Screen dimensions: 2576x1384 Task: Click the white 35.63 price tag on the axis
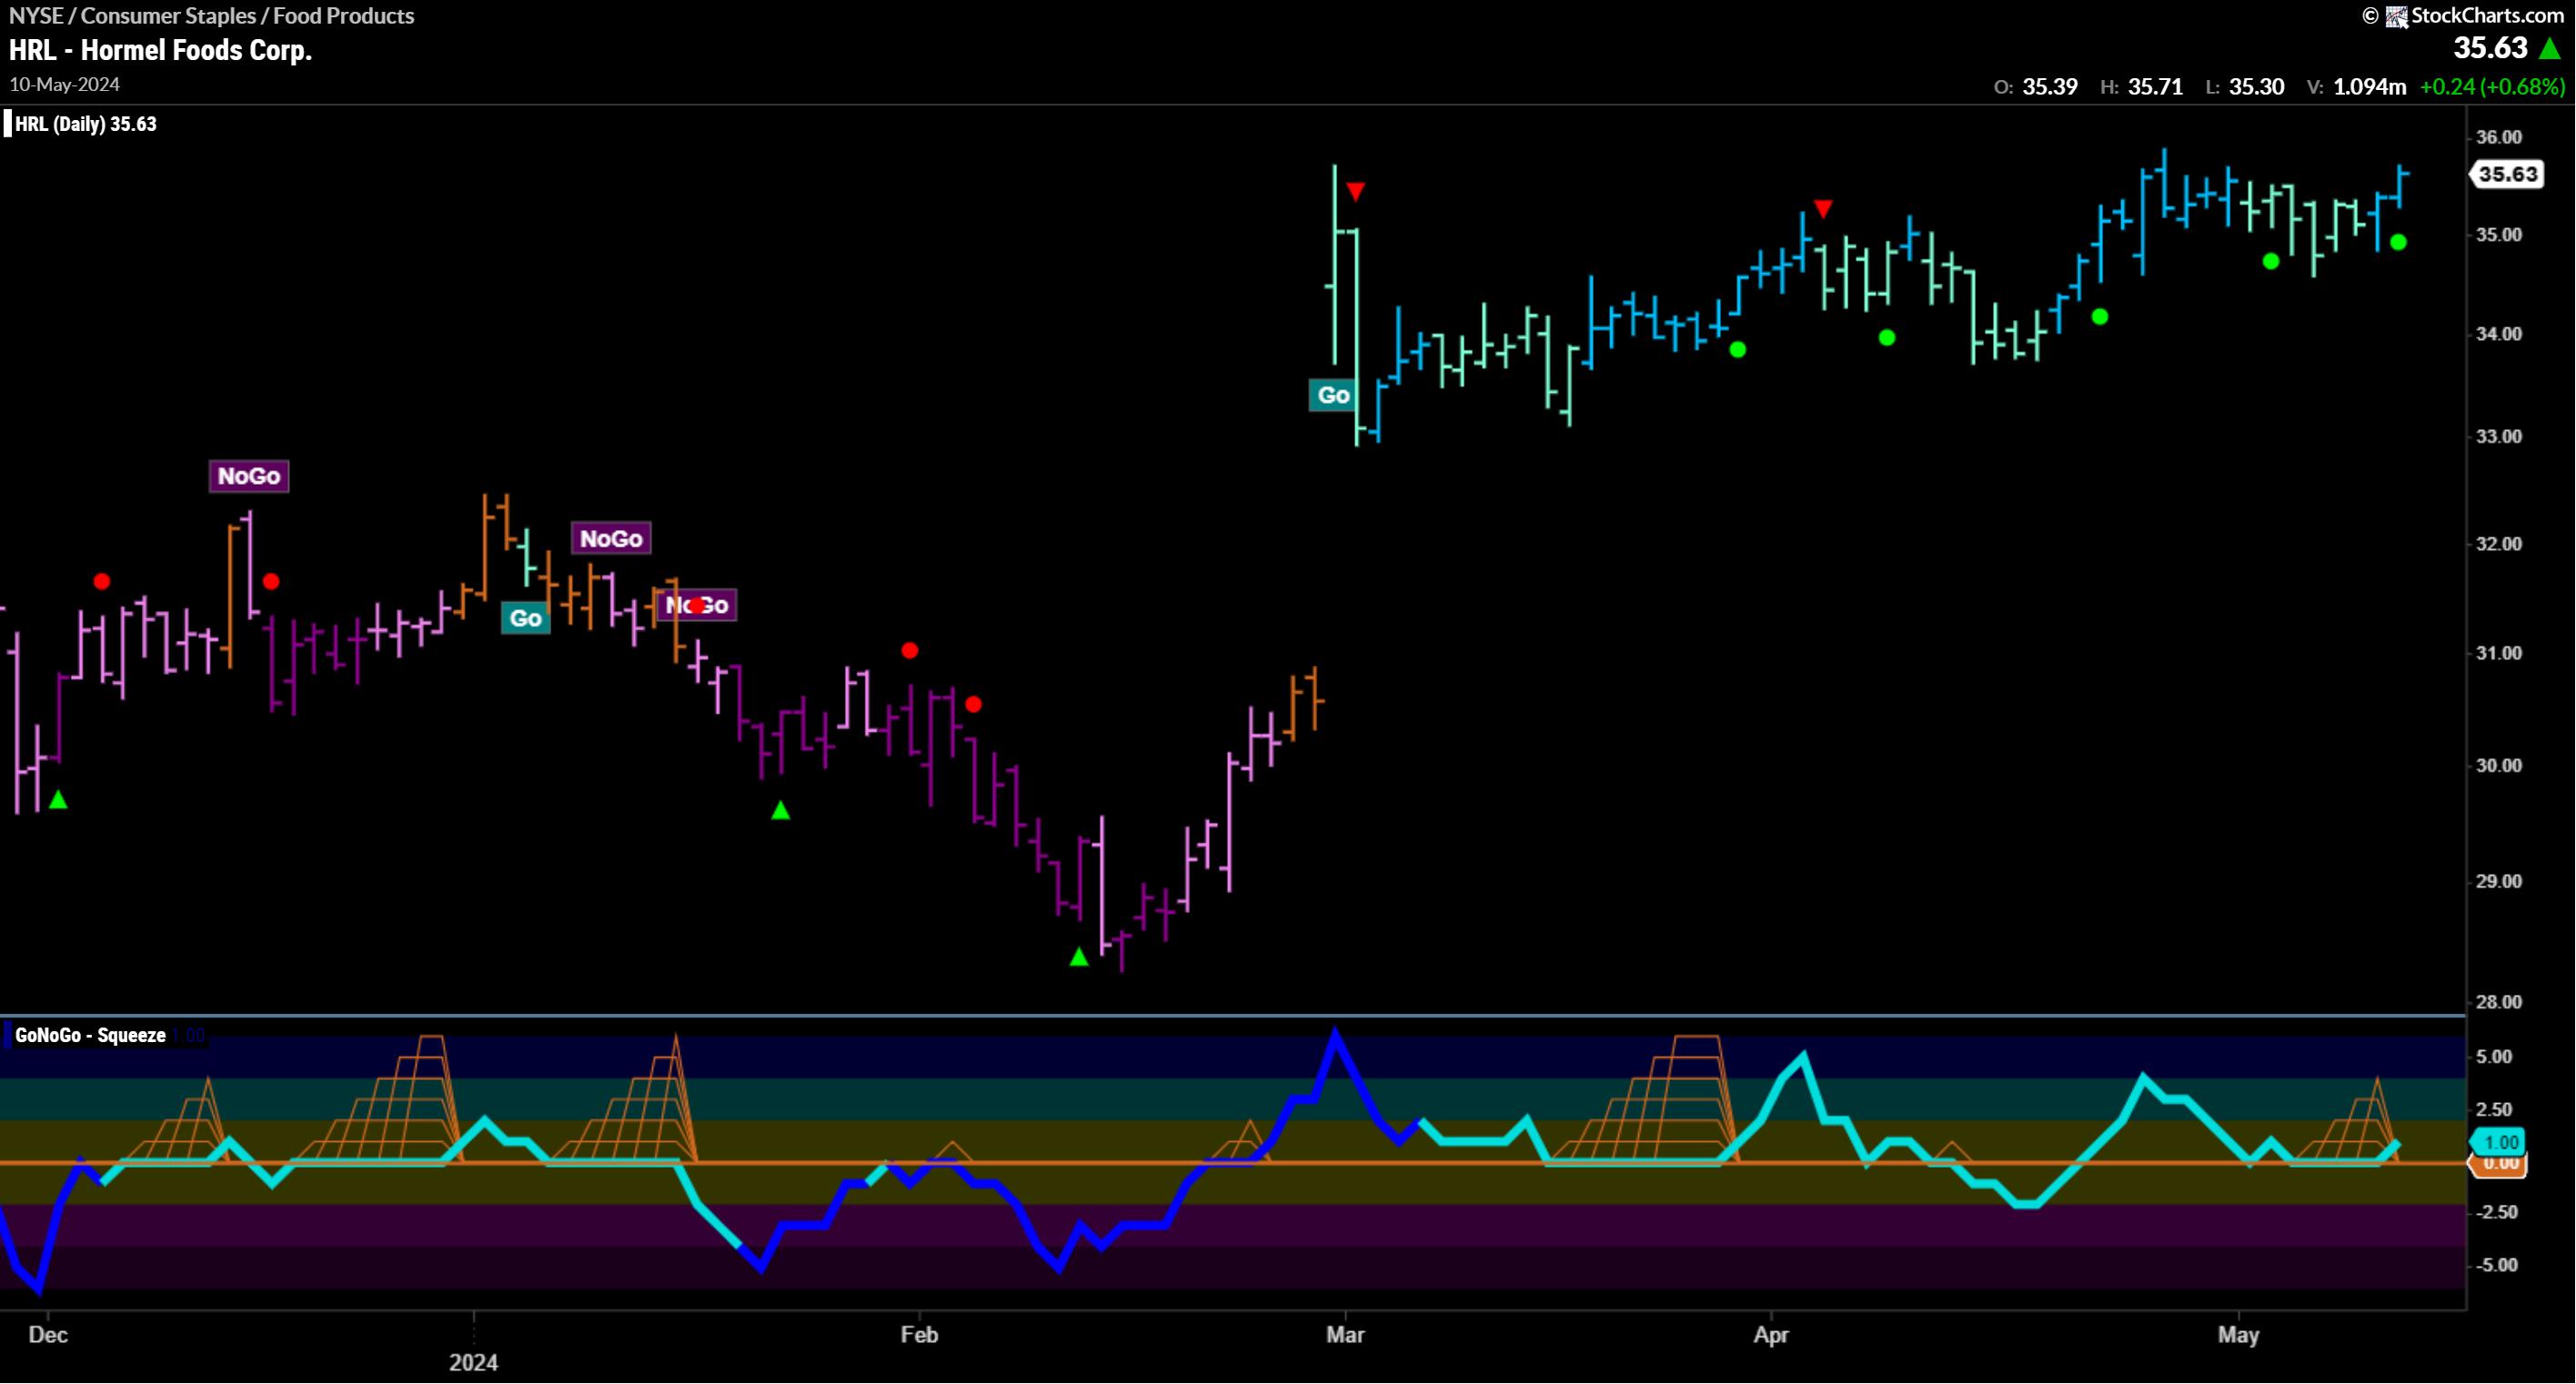[x=2507, y=174]
